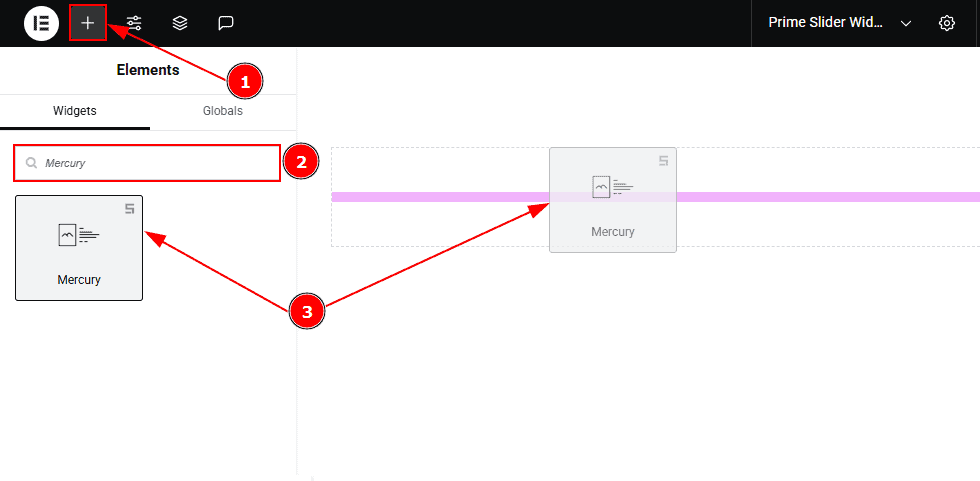Click the magnifier icon in search box
This screenshot has width=980, height=481.
coord(31,163)
